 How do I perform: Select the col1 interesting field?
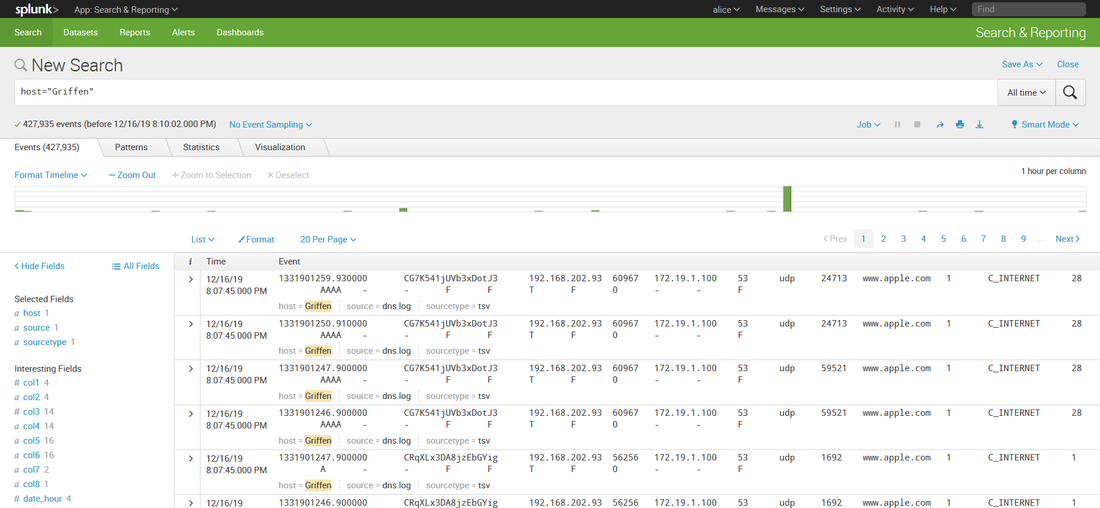click(x=32, y=383)
